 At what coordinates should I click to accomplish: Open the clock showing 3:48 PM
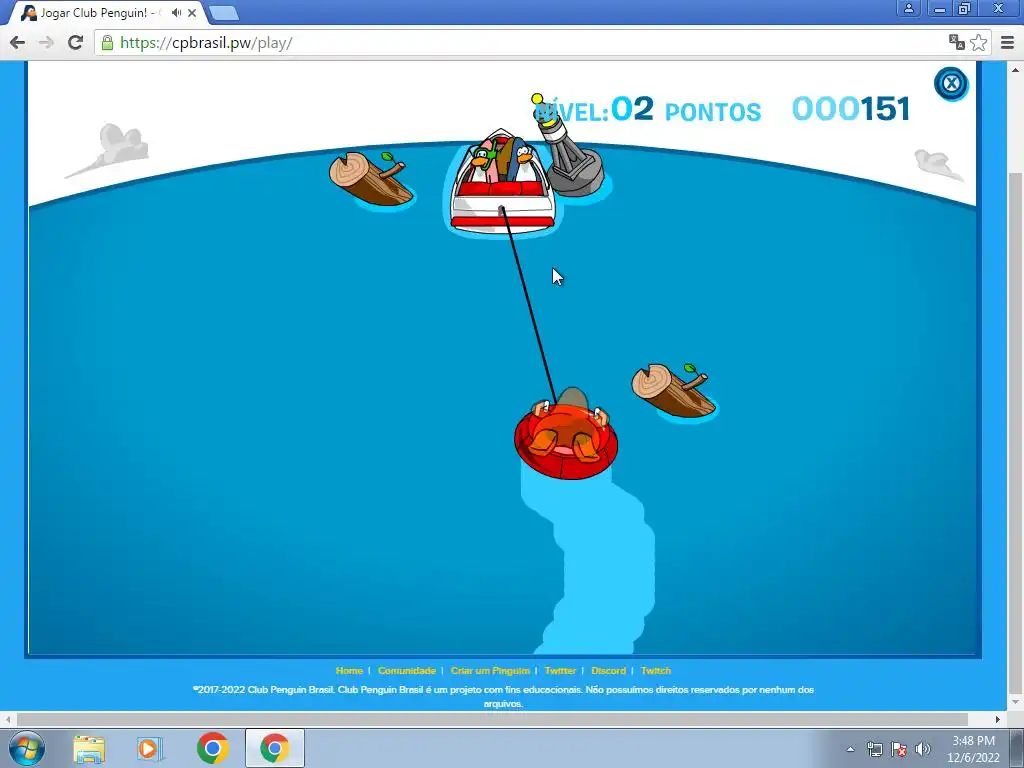point(973,749)
